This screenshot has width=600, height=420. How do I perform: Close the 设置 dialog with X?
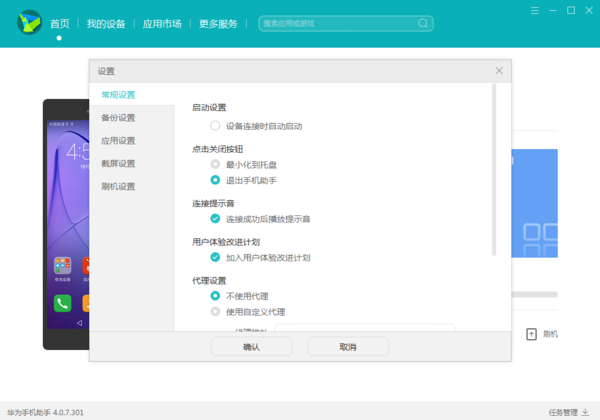(x=499, y=71)
